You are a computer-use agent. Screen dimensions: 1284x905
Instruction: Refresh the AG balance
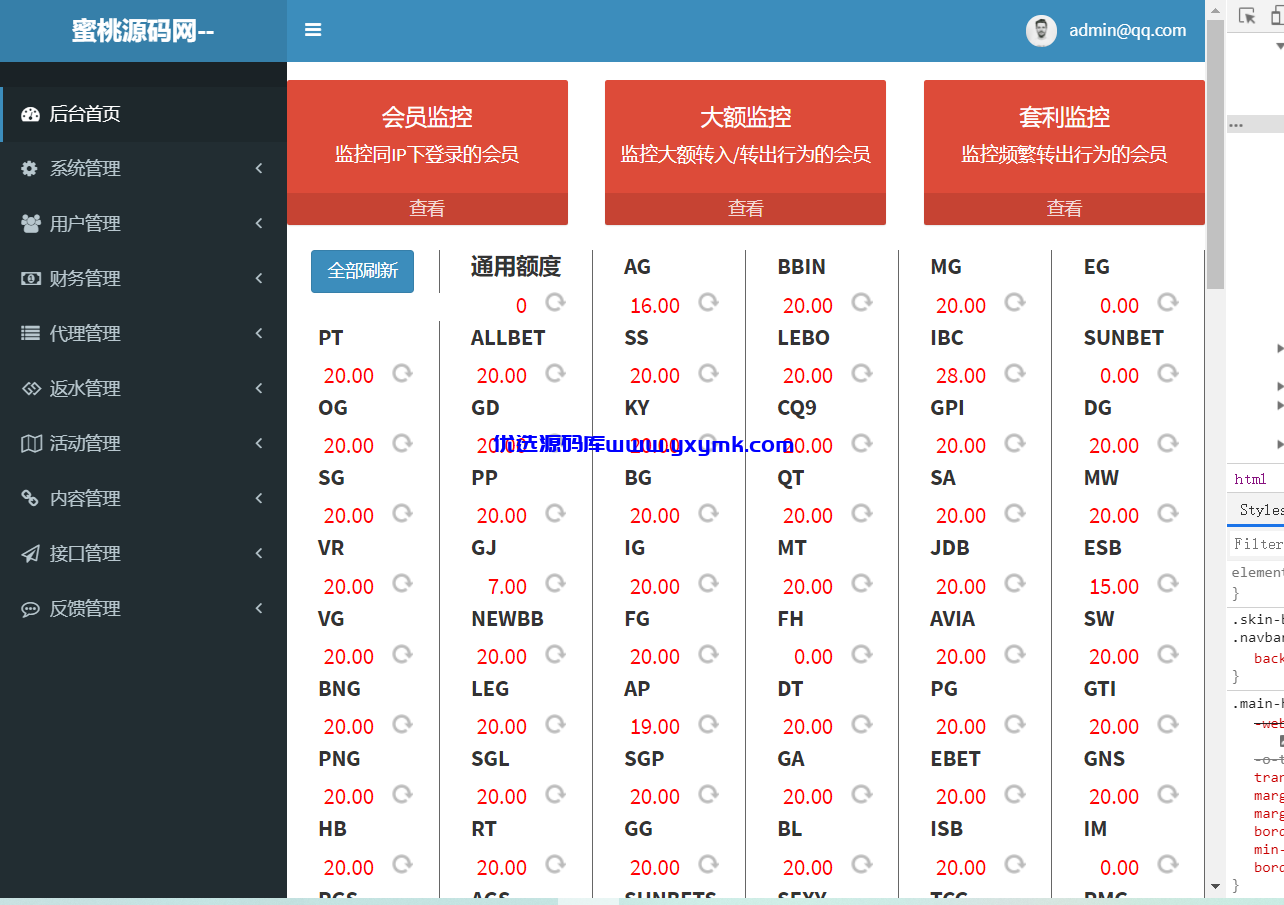[708, 302]
